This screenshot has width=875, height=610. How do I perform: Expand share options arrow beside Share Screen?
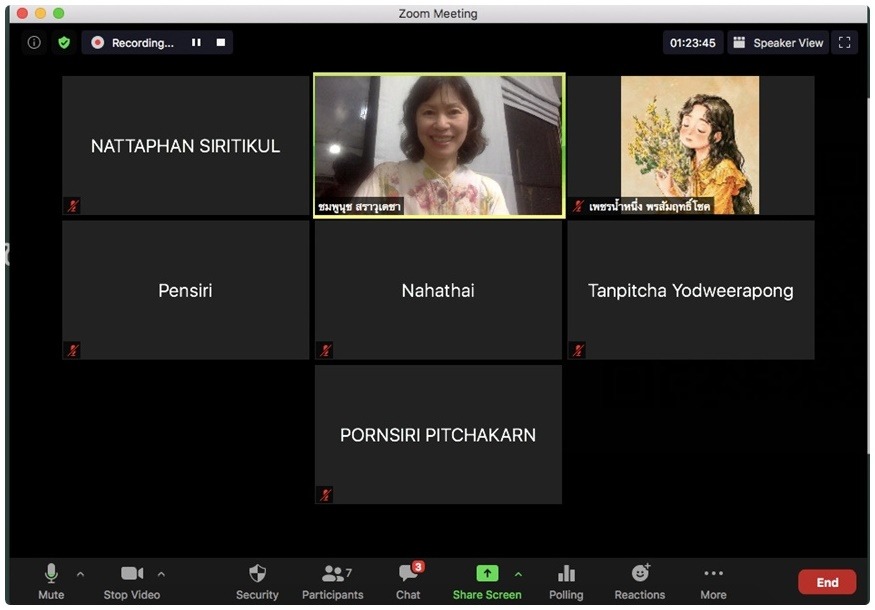[518, 574]
